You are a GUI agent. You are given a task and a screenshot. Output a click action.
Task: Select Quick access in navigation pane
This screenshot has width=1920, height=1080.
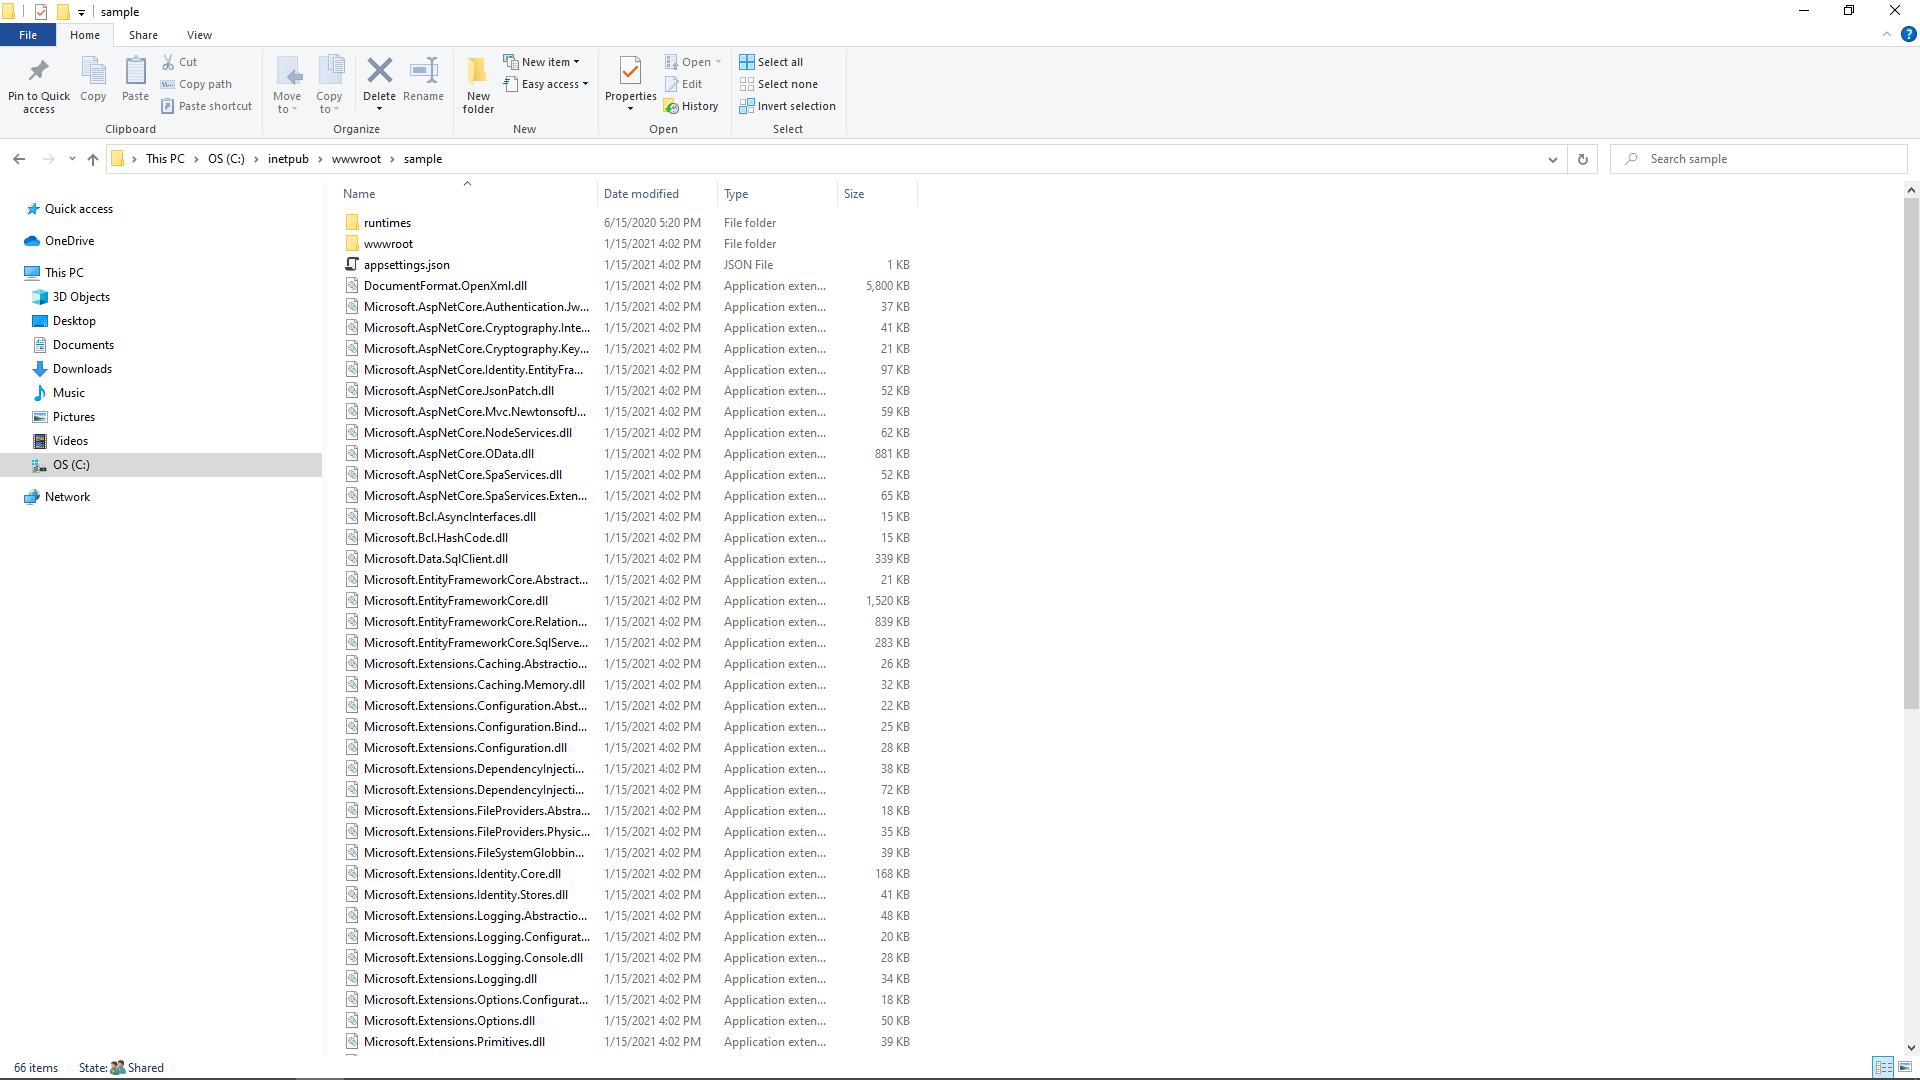(x=79, y=209)
